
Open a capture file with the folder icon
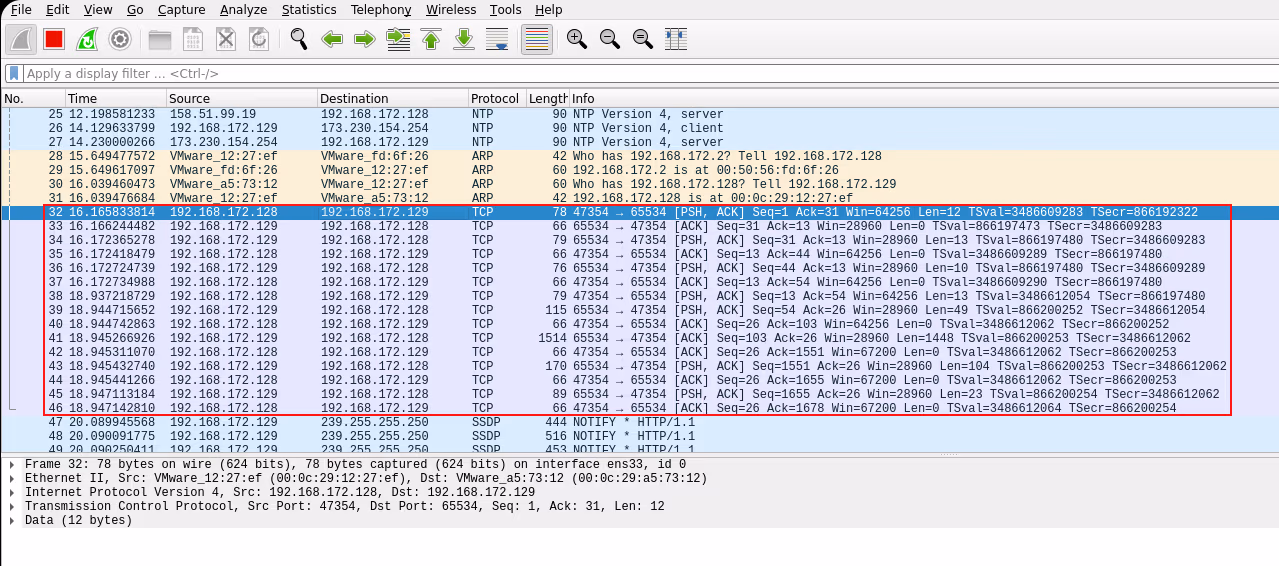[x=160, y=40]
